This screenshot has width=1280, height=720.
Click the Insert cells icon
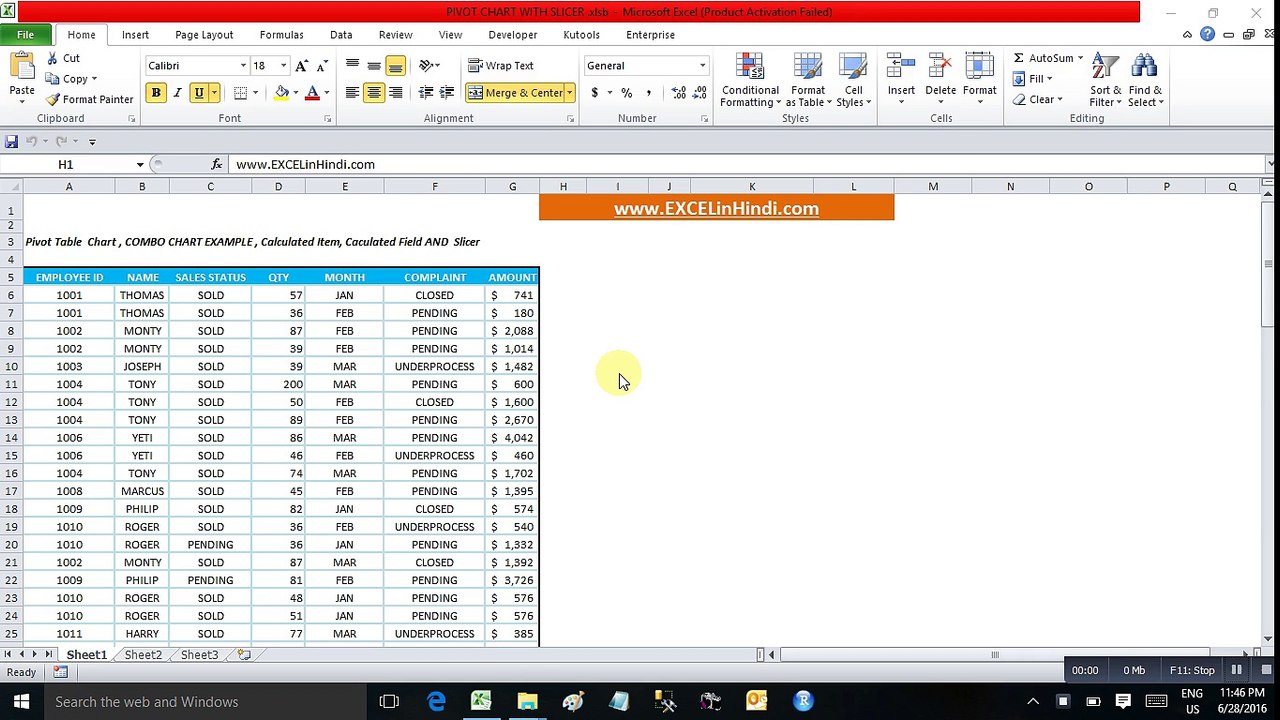pos(901,67)
